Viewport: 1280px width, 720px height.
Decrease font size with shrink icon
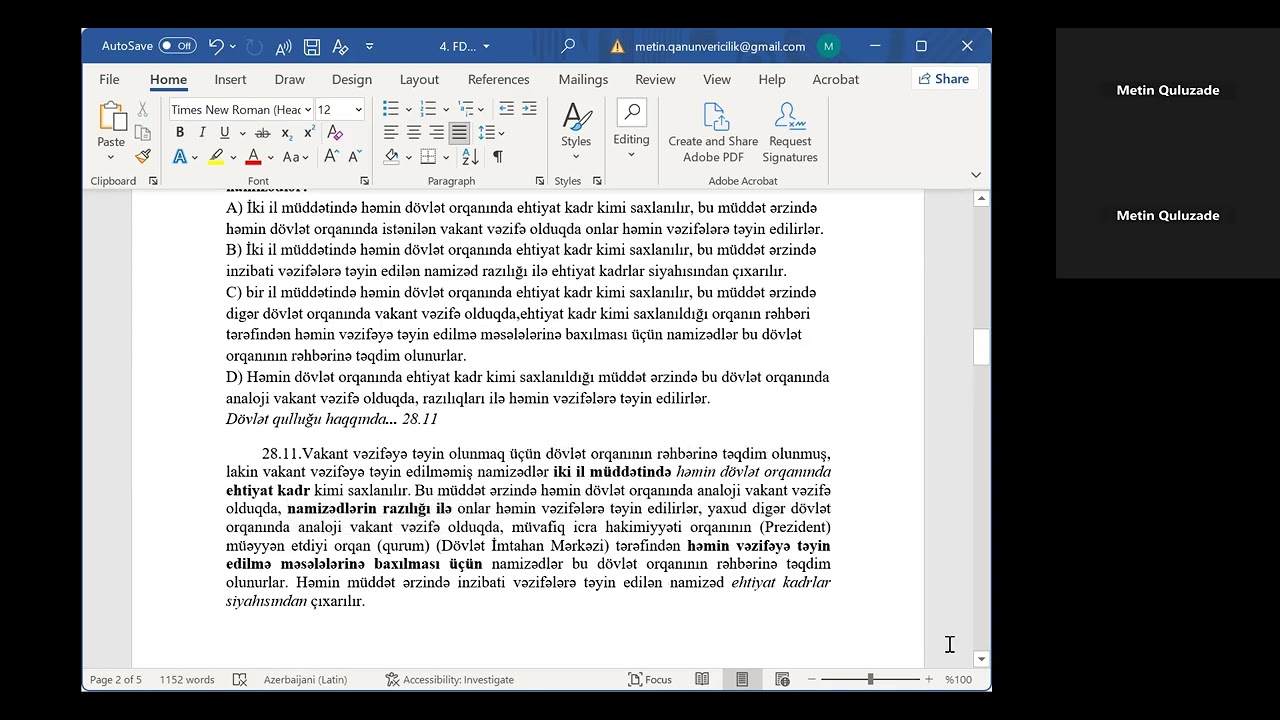[x=355, y=157]
